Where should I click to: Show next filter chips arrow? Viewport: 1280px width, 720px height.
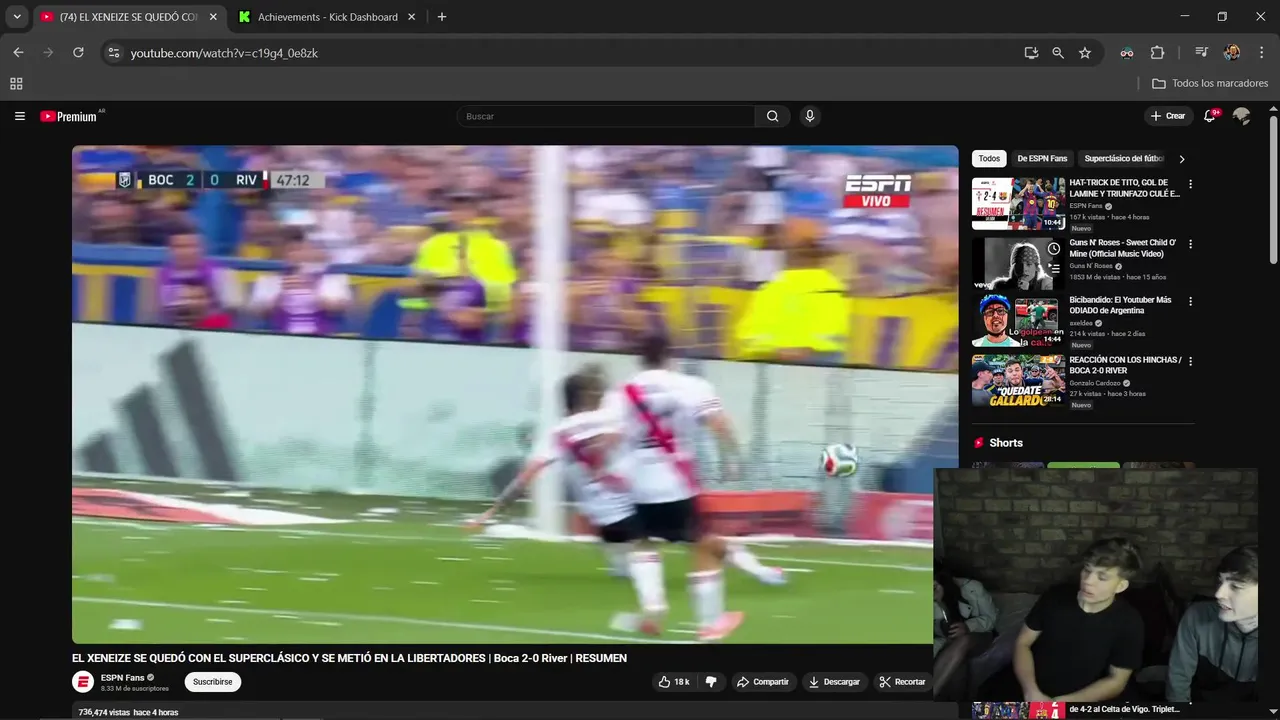(x=1182, y=159)
